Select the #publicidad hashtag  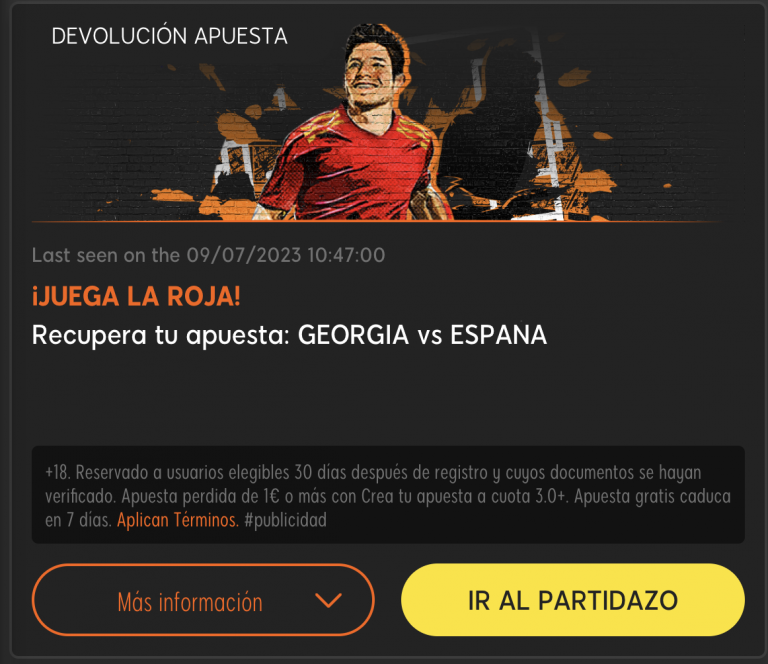[286, 520]
